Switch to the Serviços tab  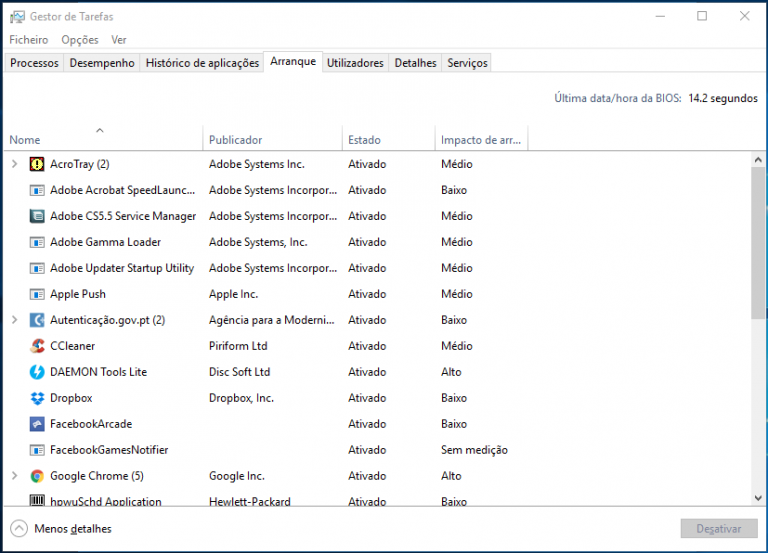click(467, 63)
